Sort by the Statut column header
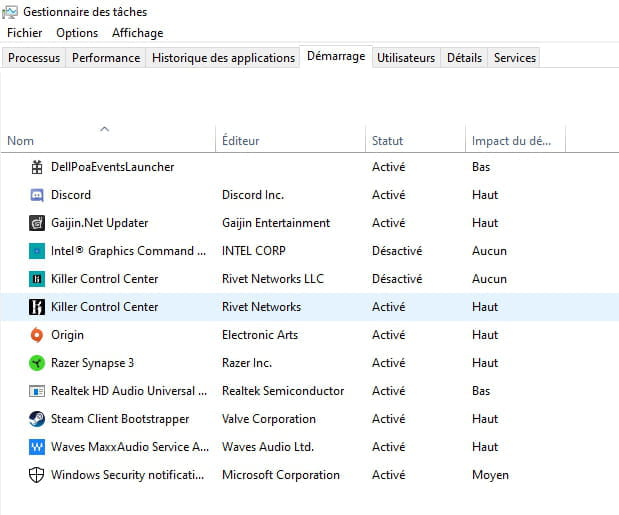 [387, 141]
